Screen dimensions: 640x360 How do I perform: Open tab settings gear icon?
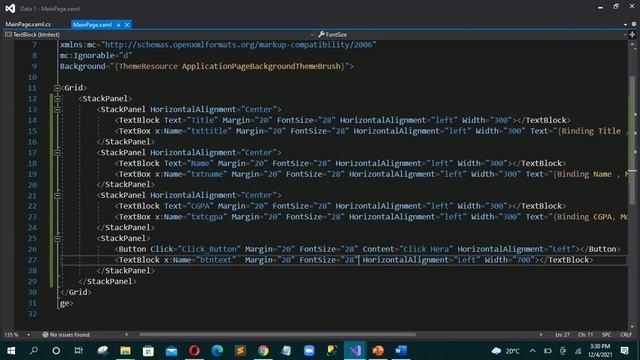tap(634, 24)
